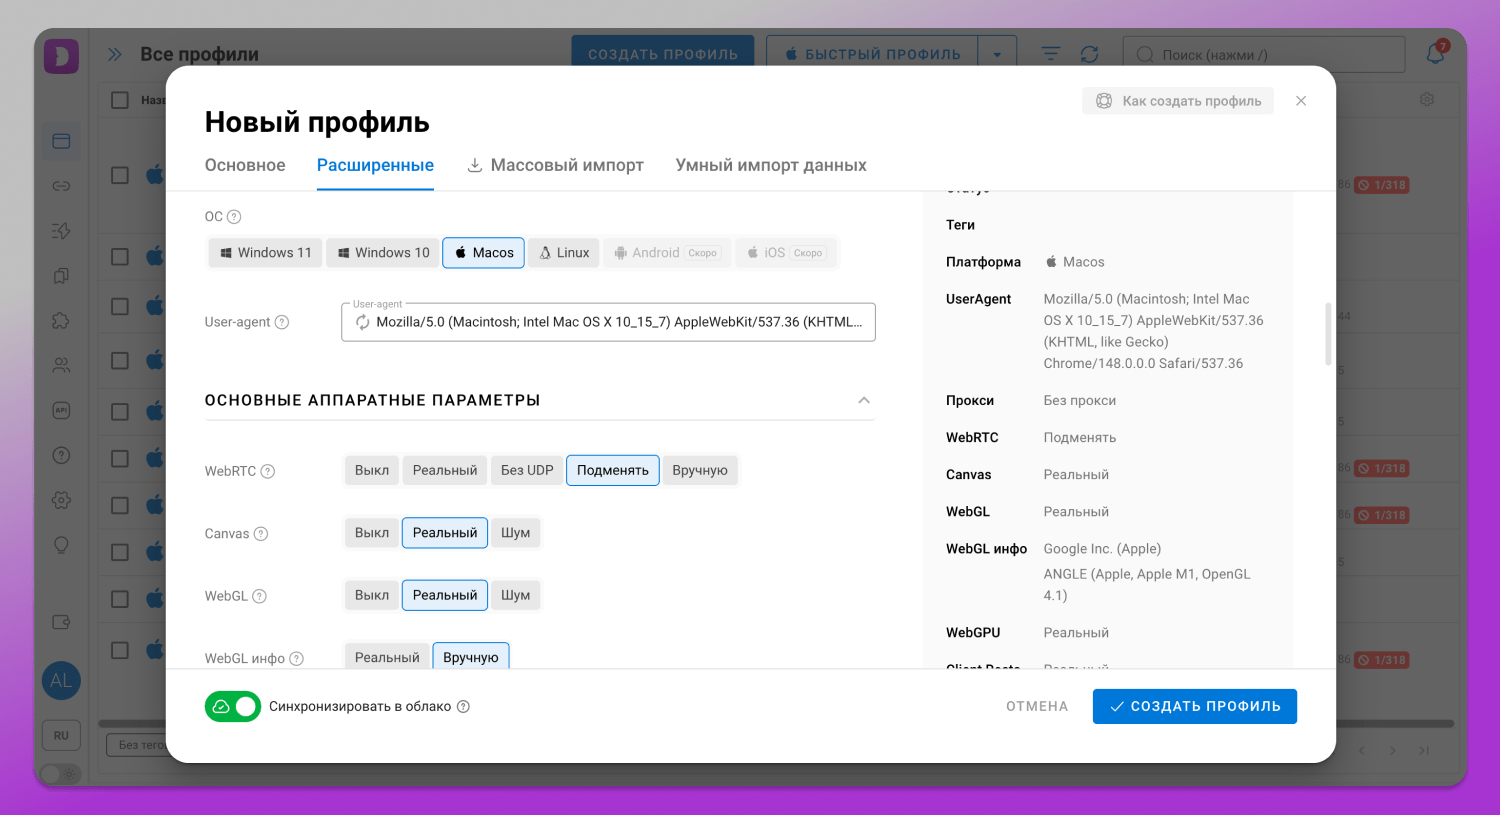
Task: Open the dropdown arrow beside Быстрый профиль
Action: coord(997,54)
